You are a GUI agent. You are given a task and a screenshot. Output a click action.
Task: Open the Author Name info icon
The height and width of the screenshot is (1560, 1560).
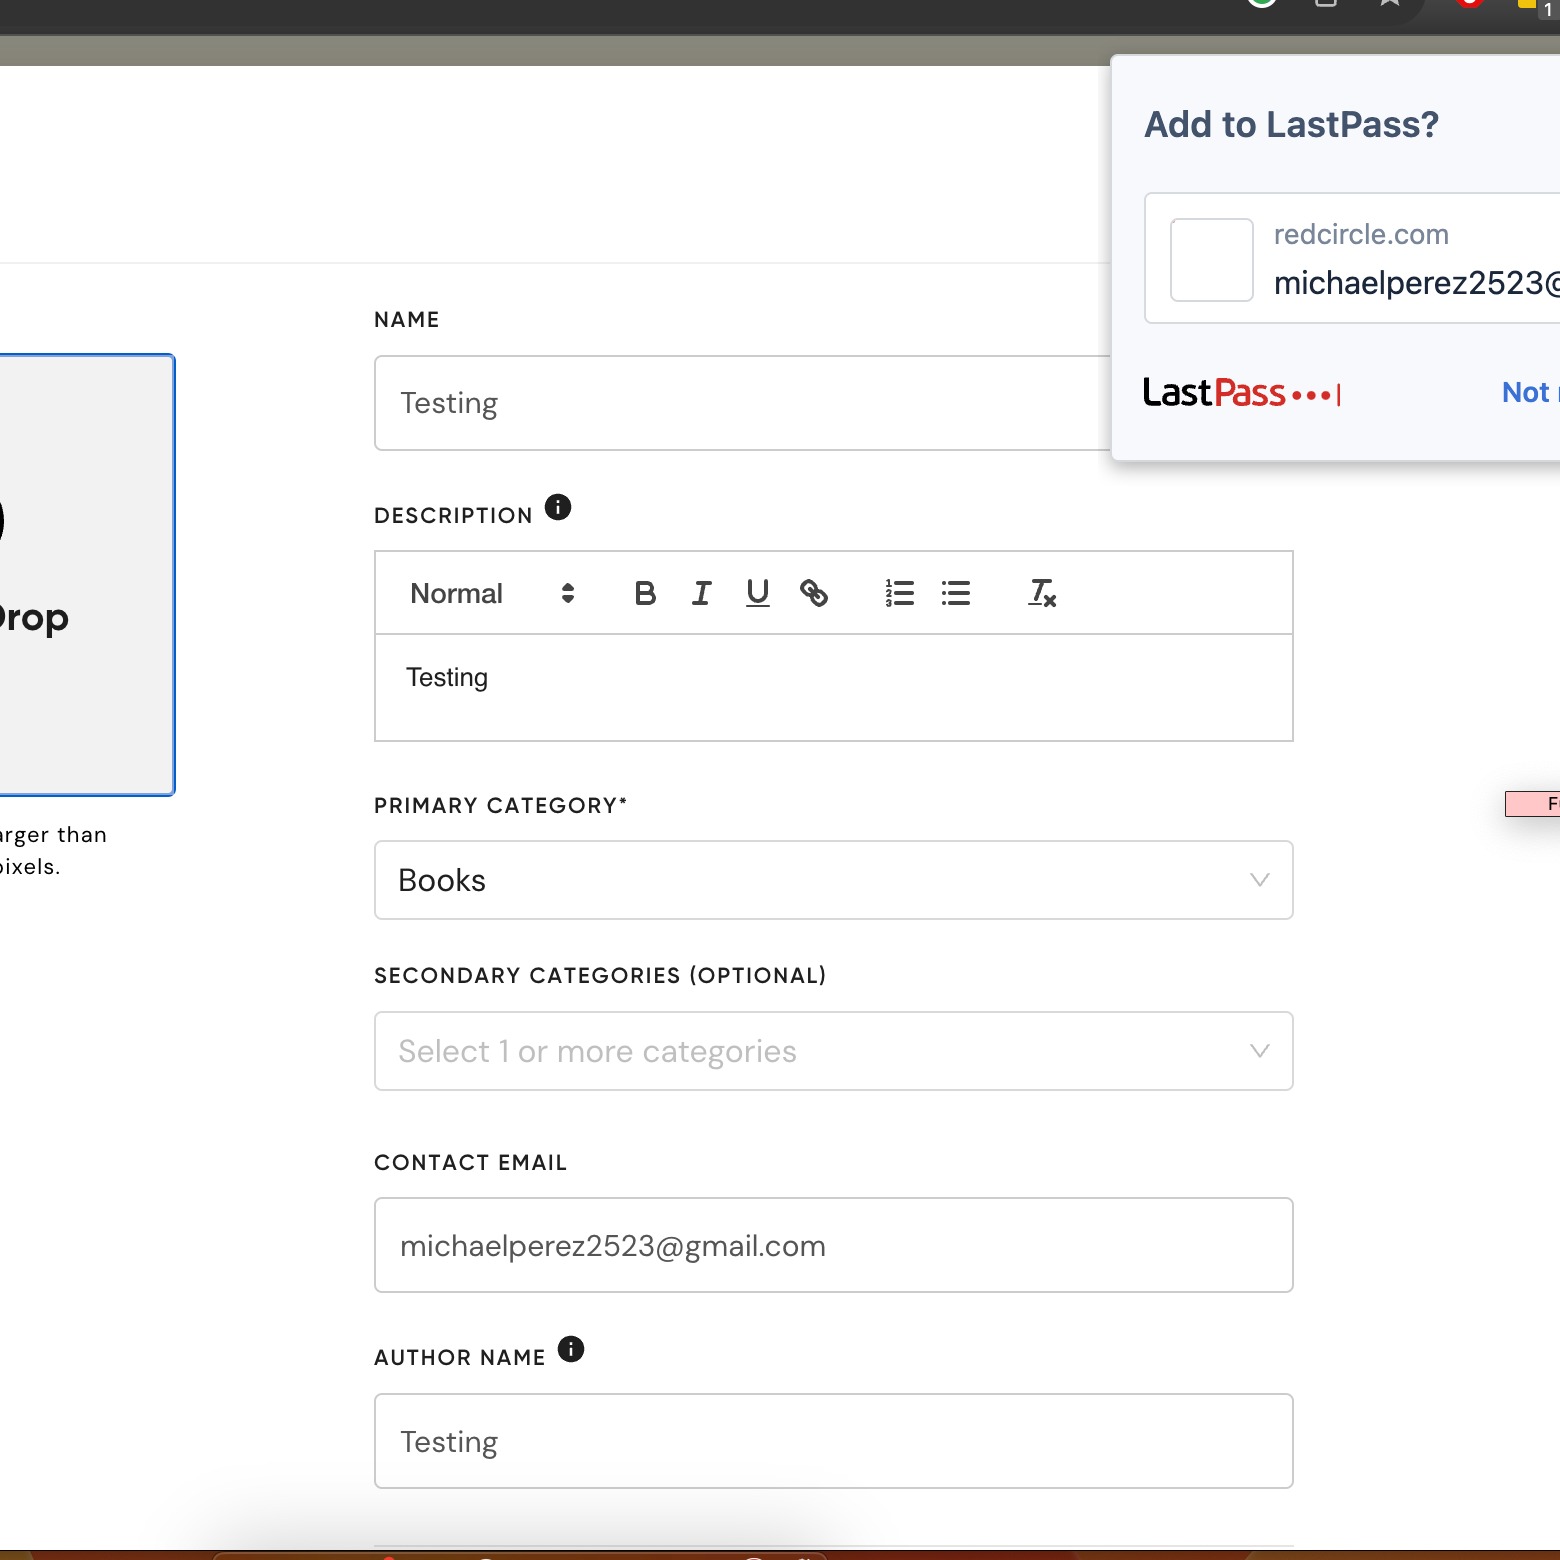click(x=571, y=1349)
